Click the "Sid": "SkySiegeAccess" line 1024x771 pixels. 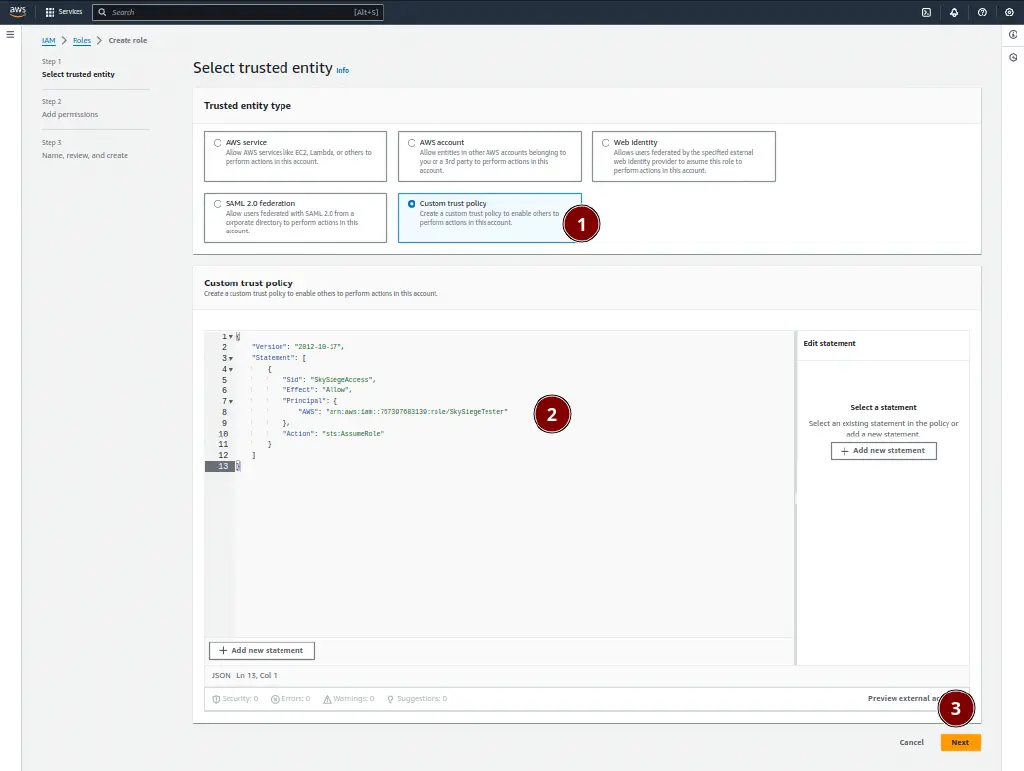(328, 379)
